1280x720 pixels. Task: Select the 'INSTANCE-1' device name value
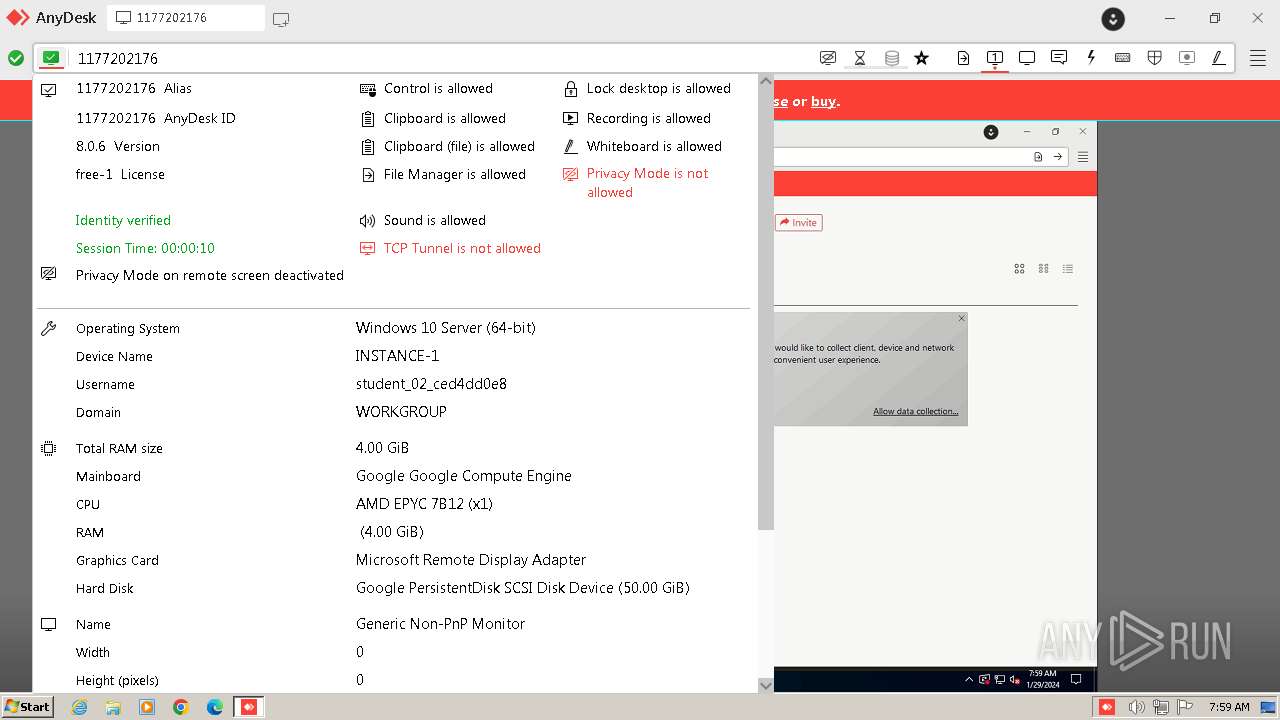coord(397,356)
